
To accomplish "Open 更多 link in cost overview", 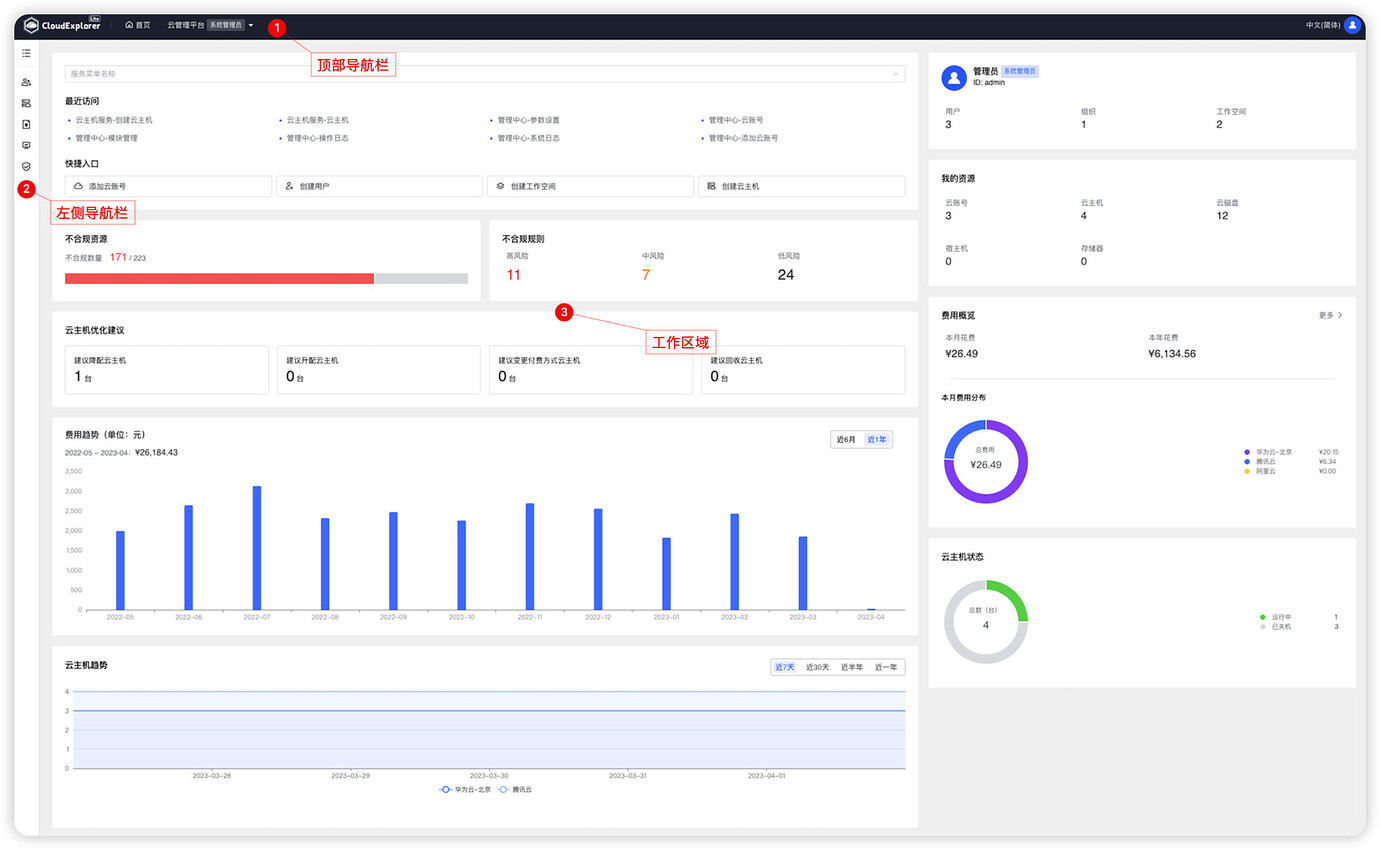I will (x=1329, y=315).
